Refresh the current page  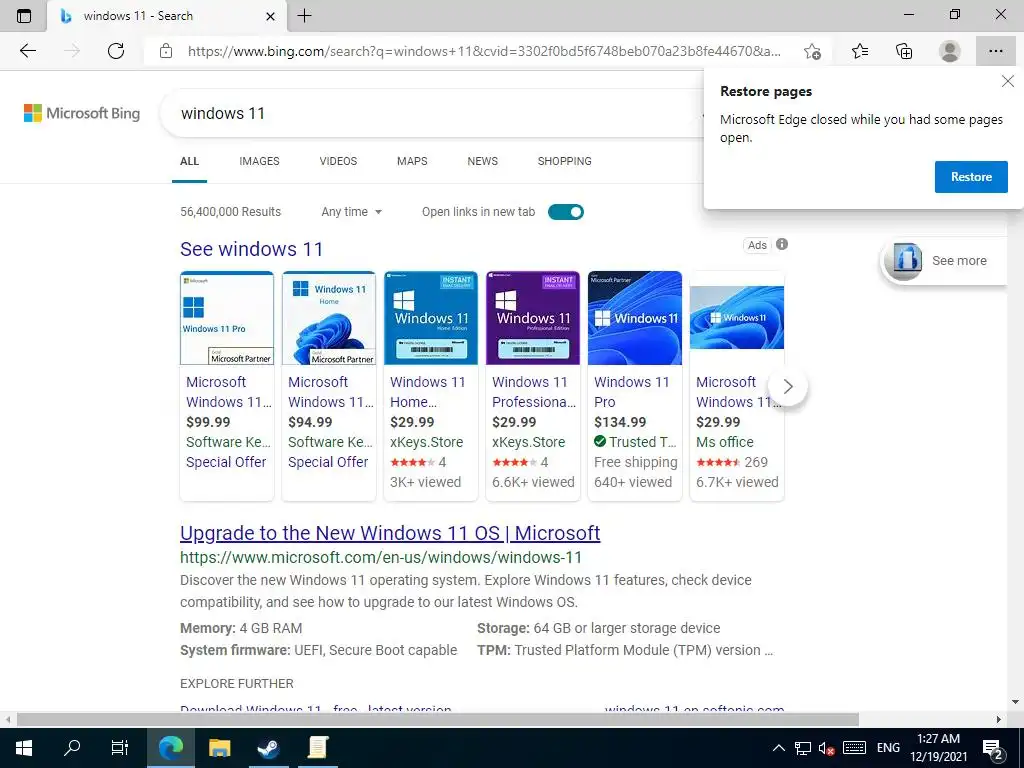pyautogui.click(x=116, y=51)
